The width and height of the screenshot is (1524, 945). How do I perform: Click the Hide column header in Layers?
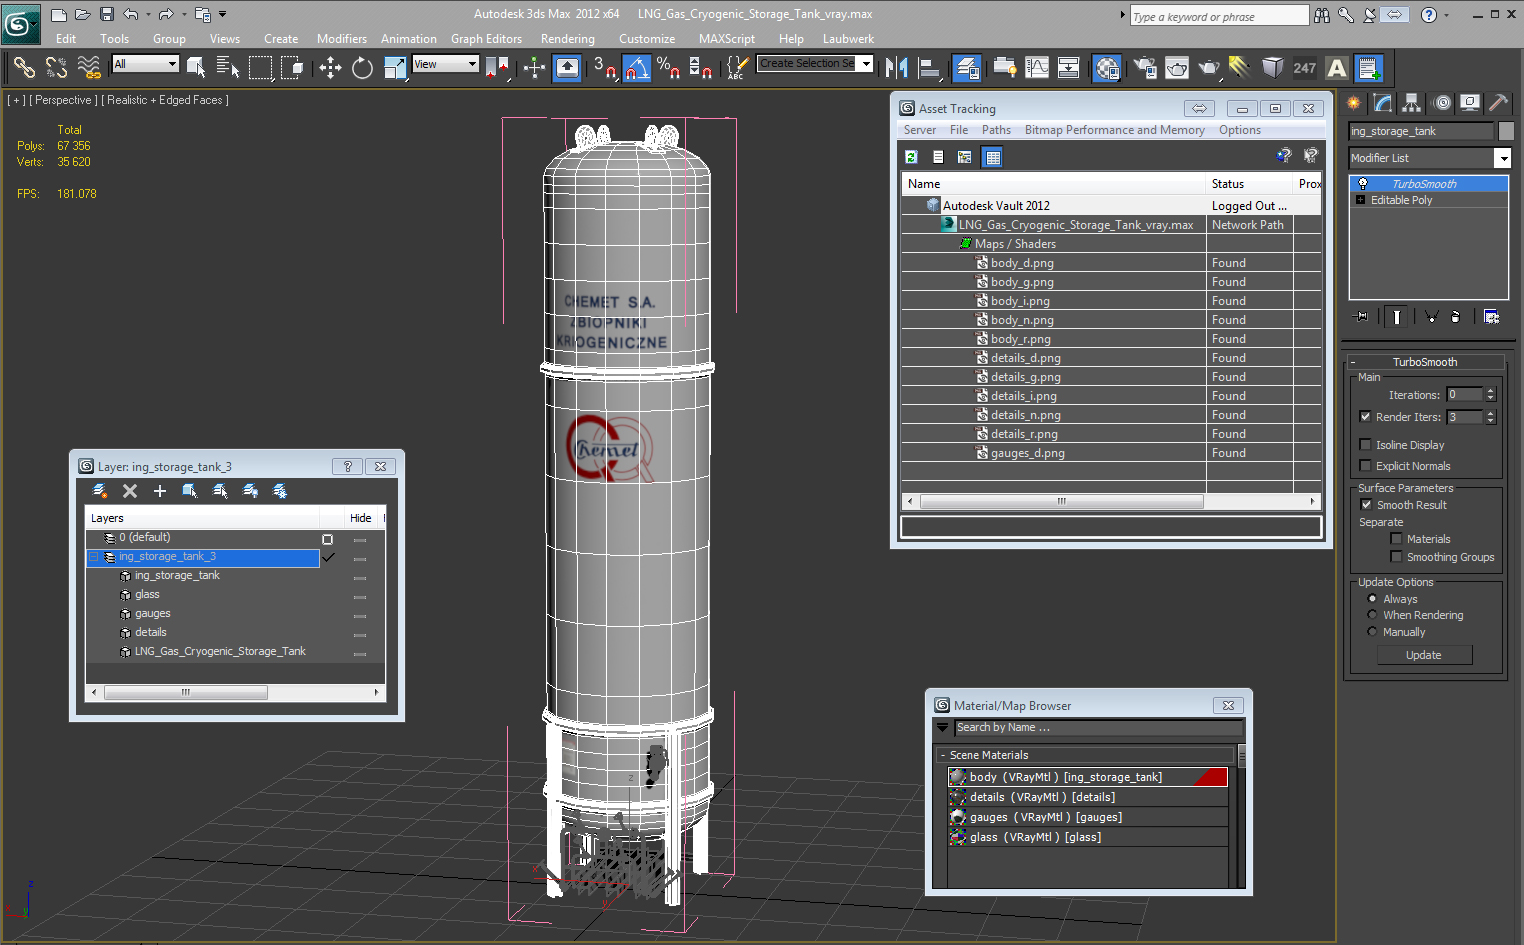[360, 518]
